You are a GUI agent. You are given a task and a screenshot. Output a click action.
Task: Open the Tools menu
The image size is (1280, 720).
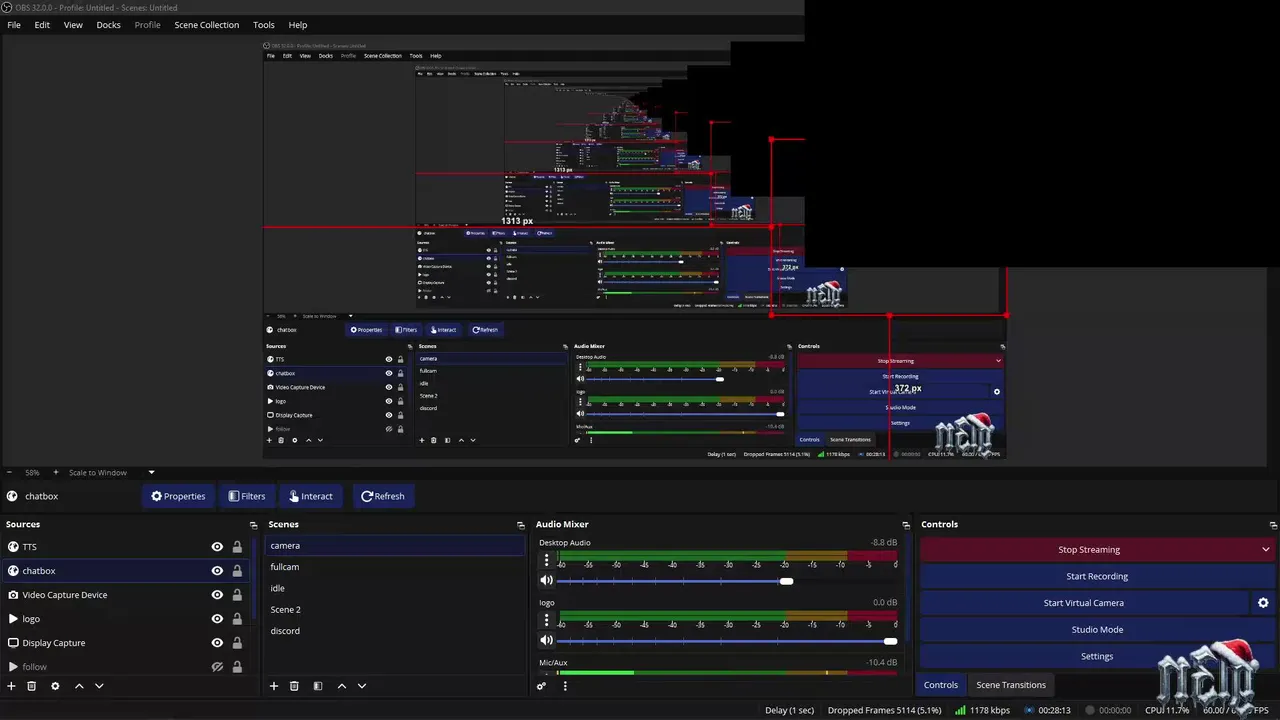(x=264, y=25)
